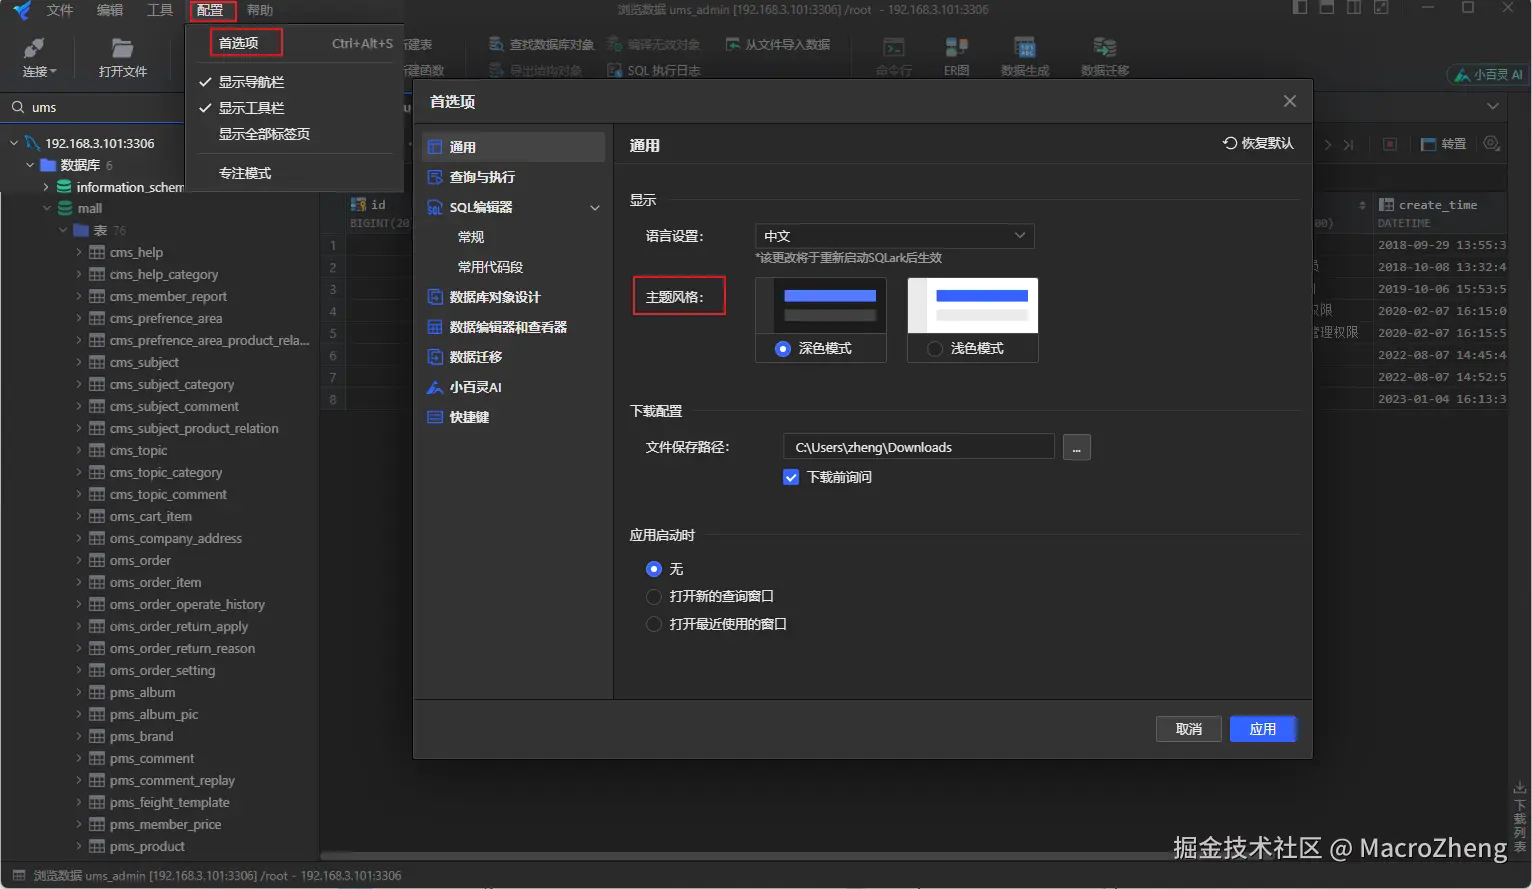
Task: Click the 文件保存路径 input field
Action: pyautogui.click(x=919, y=447)
